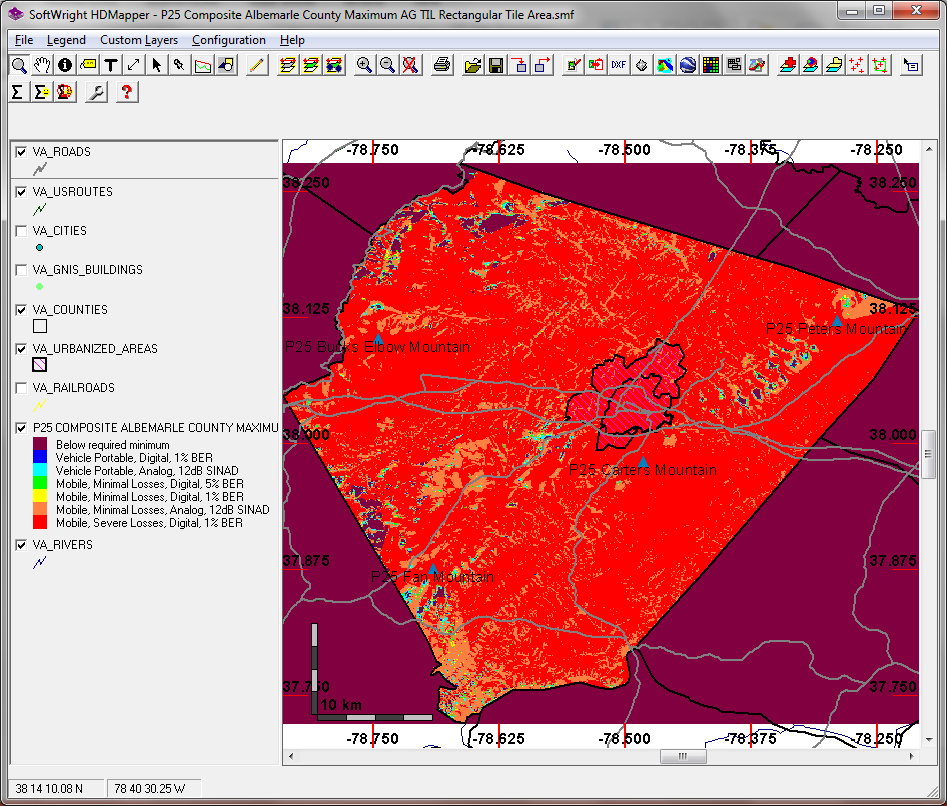The width and height of the screenshot is (947, 806).
Task: Click the map's horizontal scrollbar thumb
Action: pyautogui.click(x=683, y=756)
